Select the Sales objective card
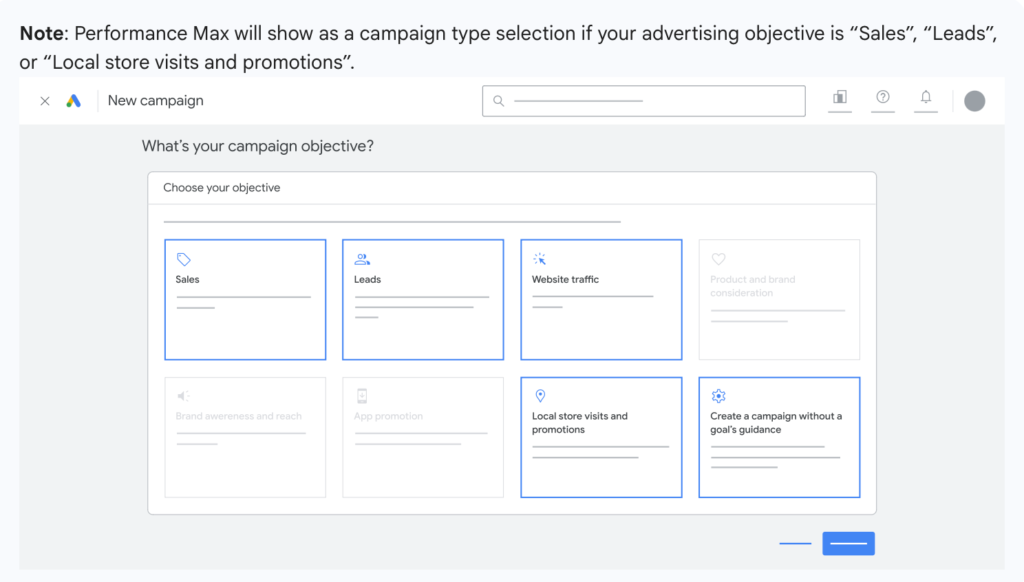1024x582 pixels. (x=245, y=299)
